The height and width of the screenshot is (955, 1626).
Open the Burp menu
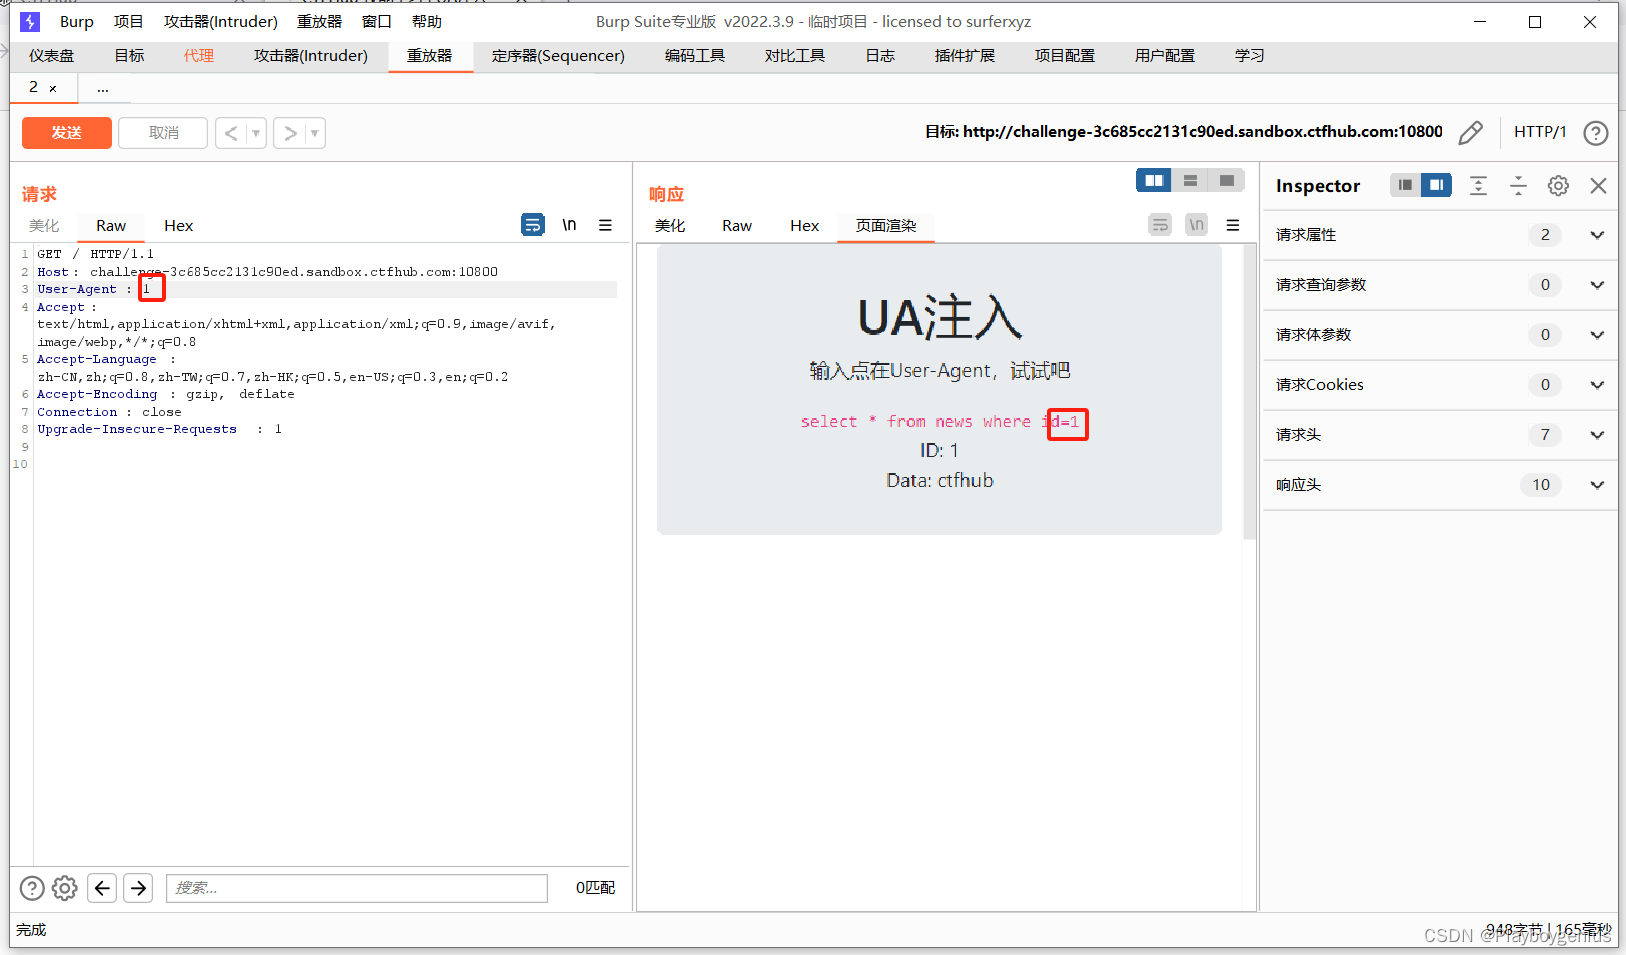[x=77, y=22]
